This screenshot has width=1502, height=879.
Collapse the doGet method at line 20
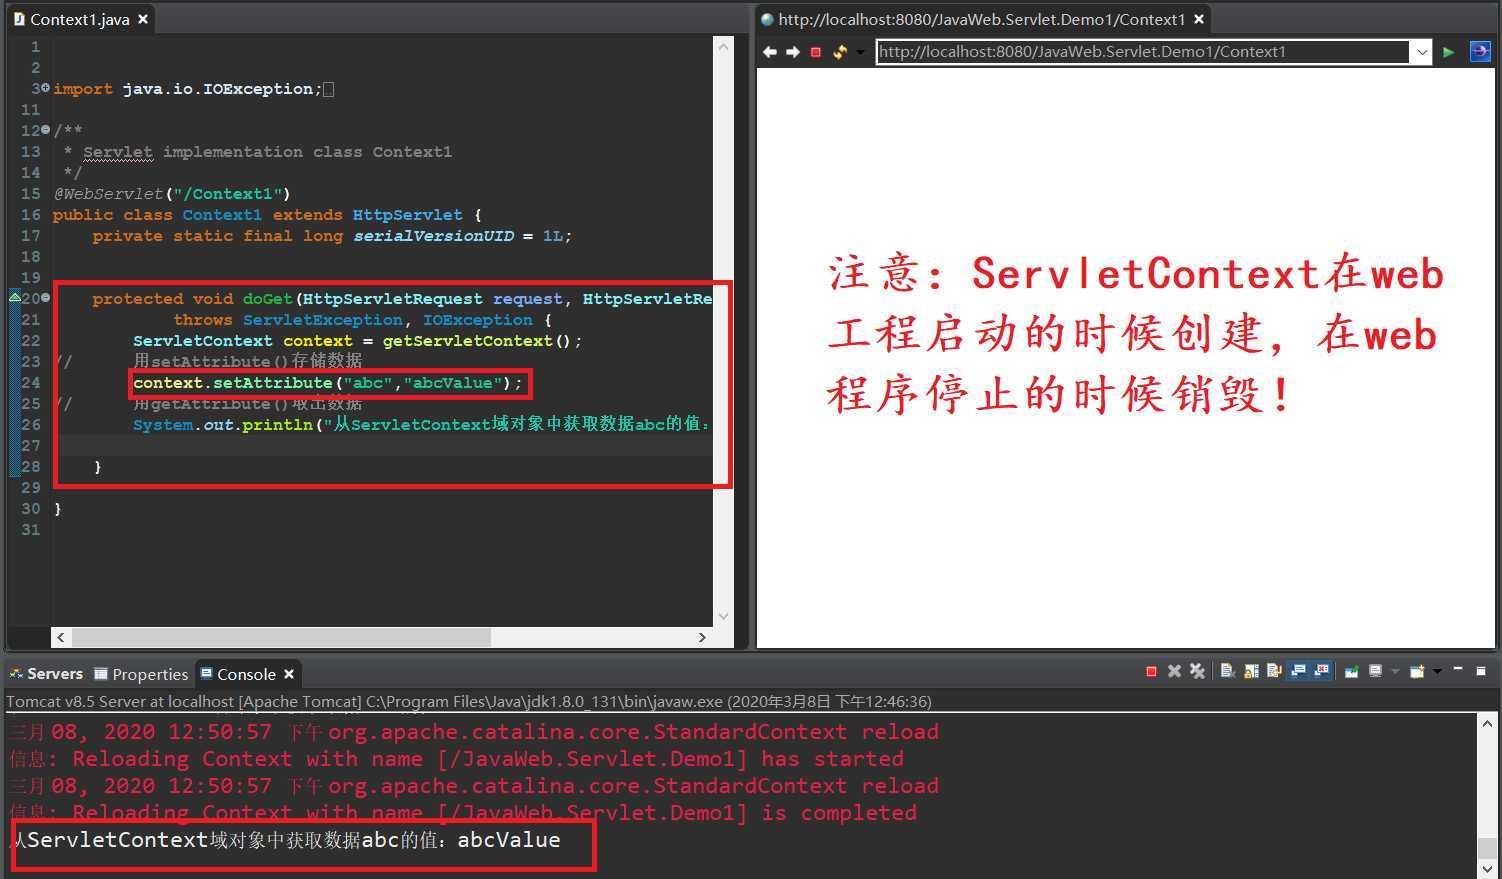45,298
